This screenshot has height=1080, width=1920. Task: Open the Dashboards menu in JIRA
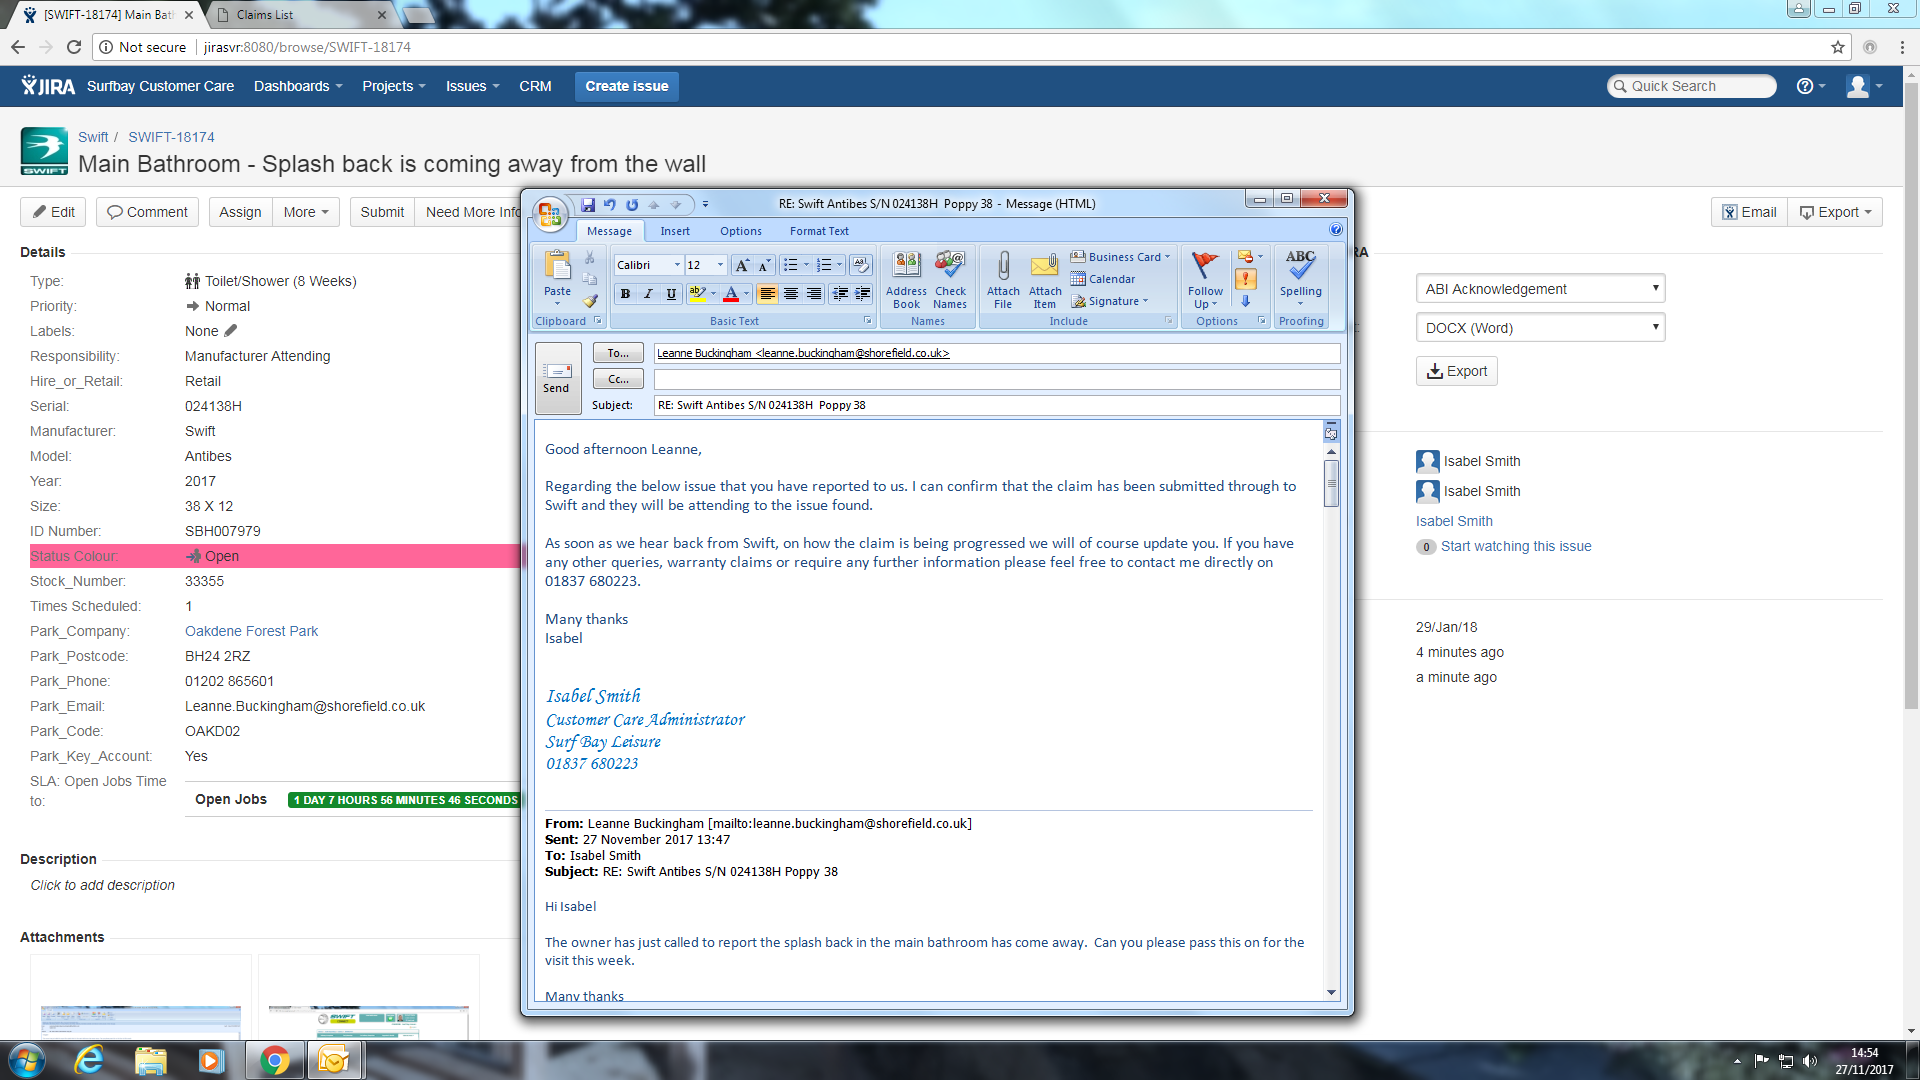(297, 86)
